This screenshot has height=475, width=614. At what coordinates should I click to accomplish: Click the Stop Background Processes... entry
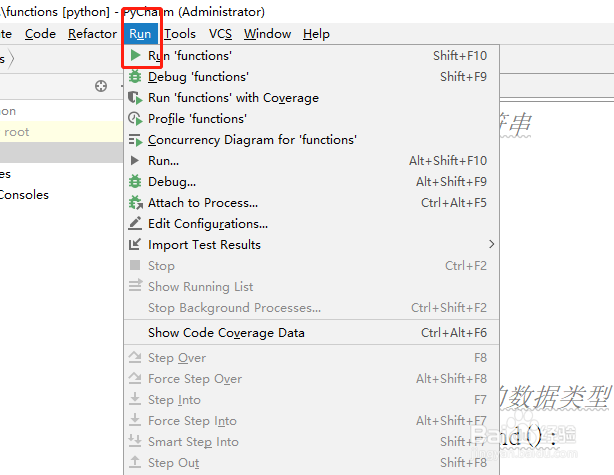(x=311, y=308)
